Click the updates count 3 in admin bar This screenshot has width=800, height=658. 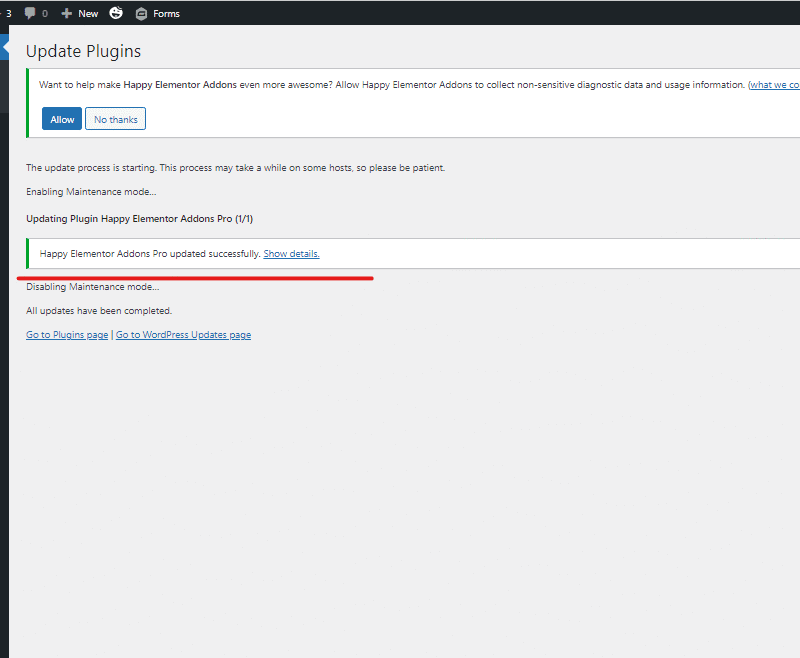pyautogui.click(x=9, y=14)
